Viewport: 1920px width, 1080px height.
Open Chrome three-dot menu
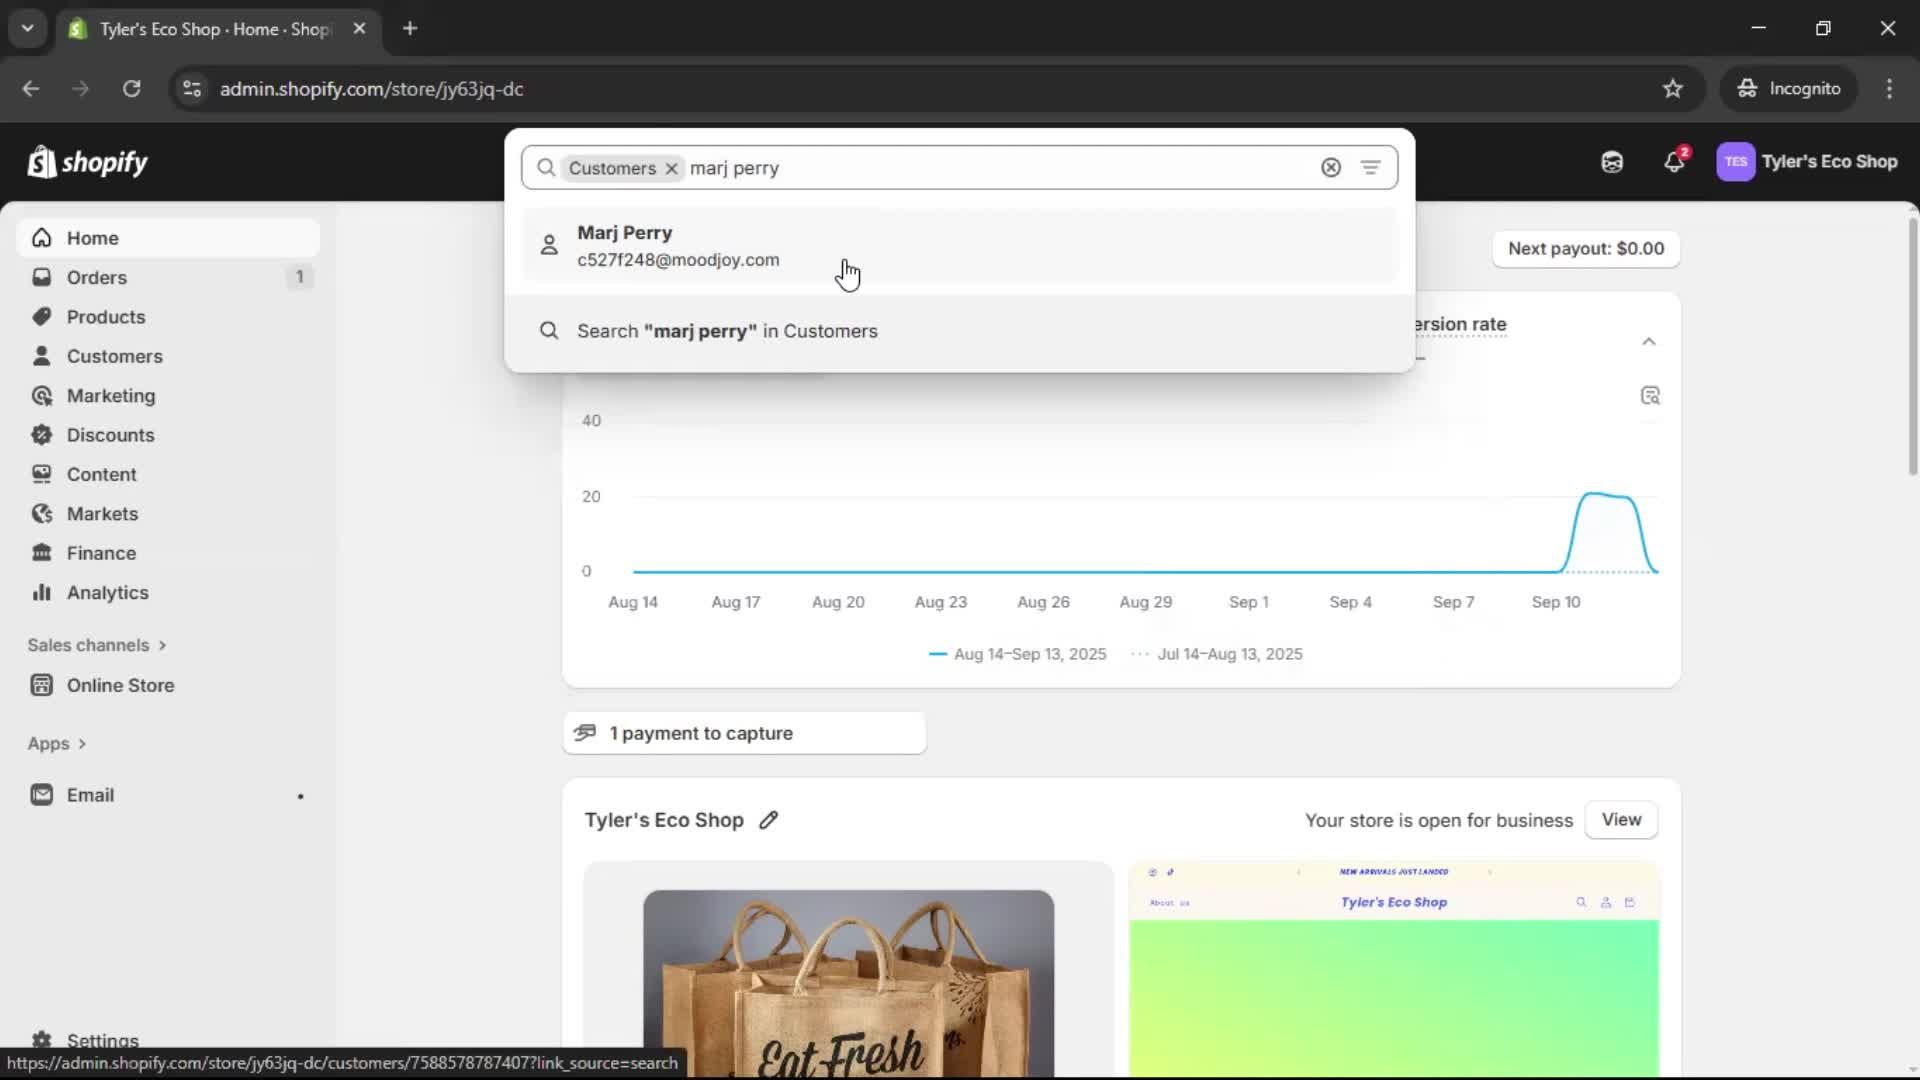[1889, 89]
